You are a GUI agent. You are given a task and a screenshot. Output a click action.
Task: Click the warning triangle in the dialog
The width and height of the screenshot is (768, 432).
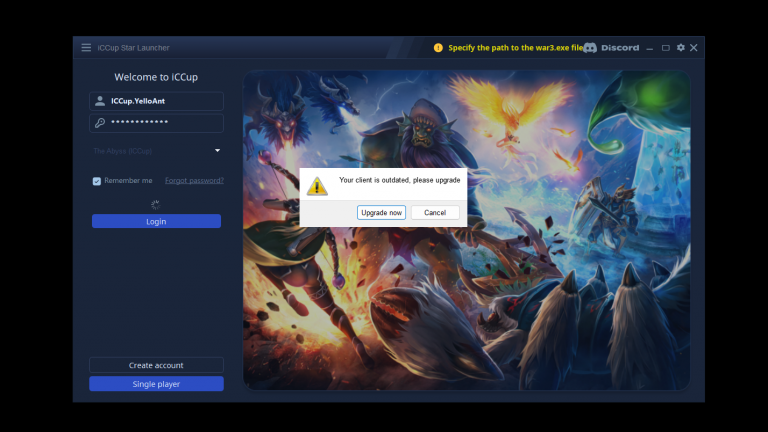[317, 186]
